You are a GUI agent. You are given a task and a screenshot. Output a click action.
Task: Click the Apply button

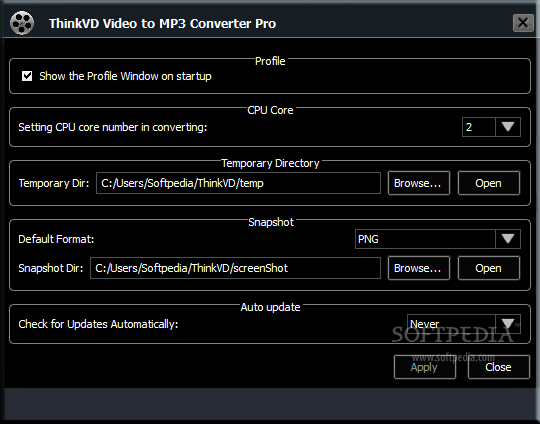point(425,367)
